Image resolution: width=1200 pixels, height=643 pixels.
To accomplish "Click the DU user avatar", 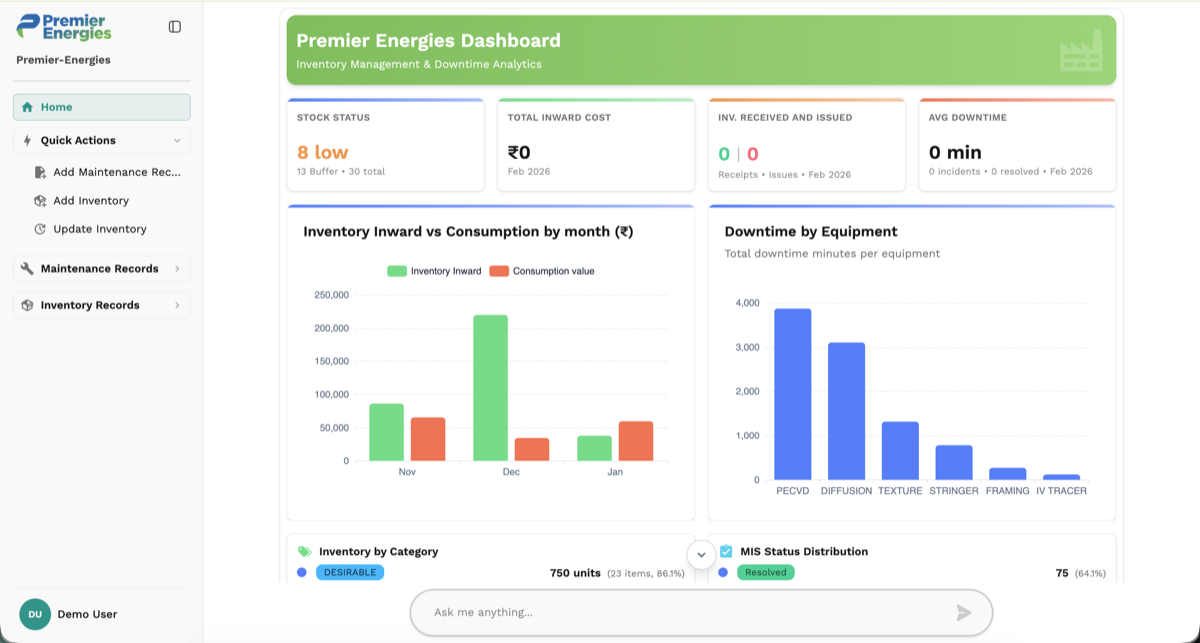I will (x=35, y=614).
